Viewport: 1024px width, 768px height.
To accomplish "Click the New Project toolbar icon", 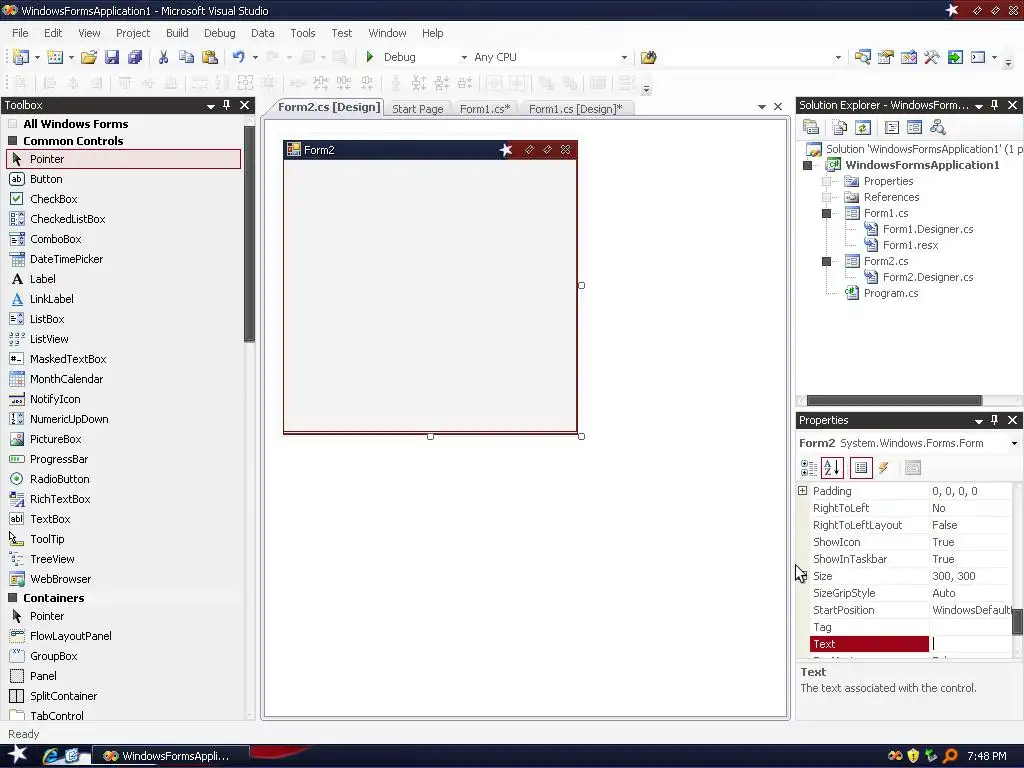I will tap(20, 57).
